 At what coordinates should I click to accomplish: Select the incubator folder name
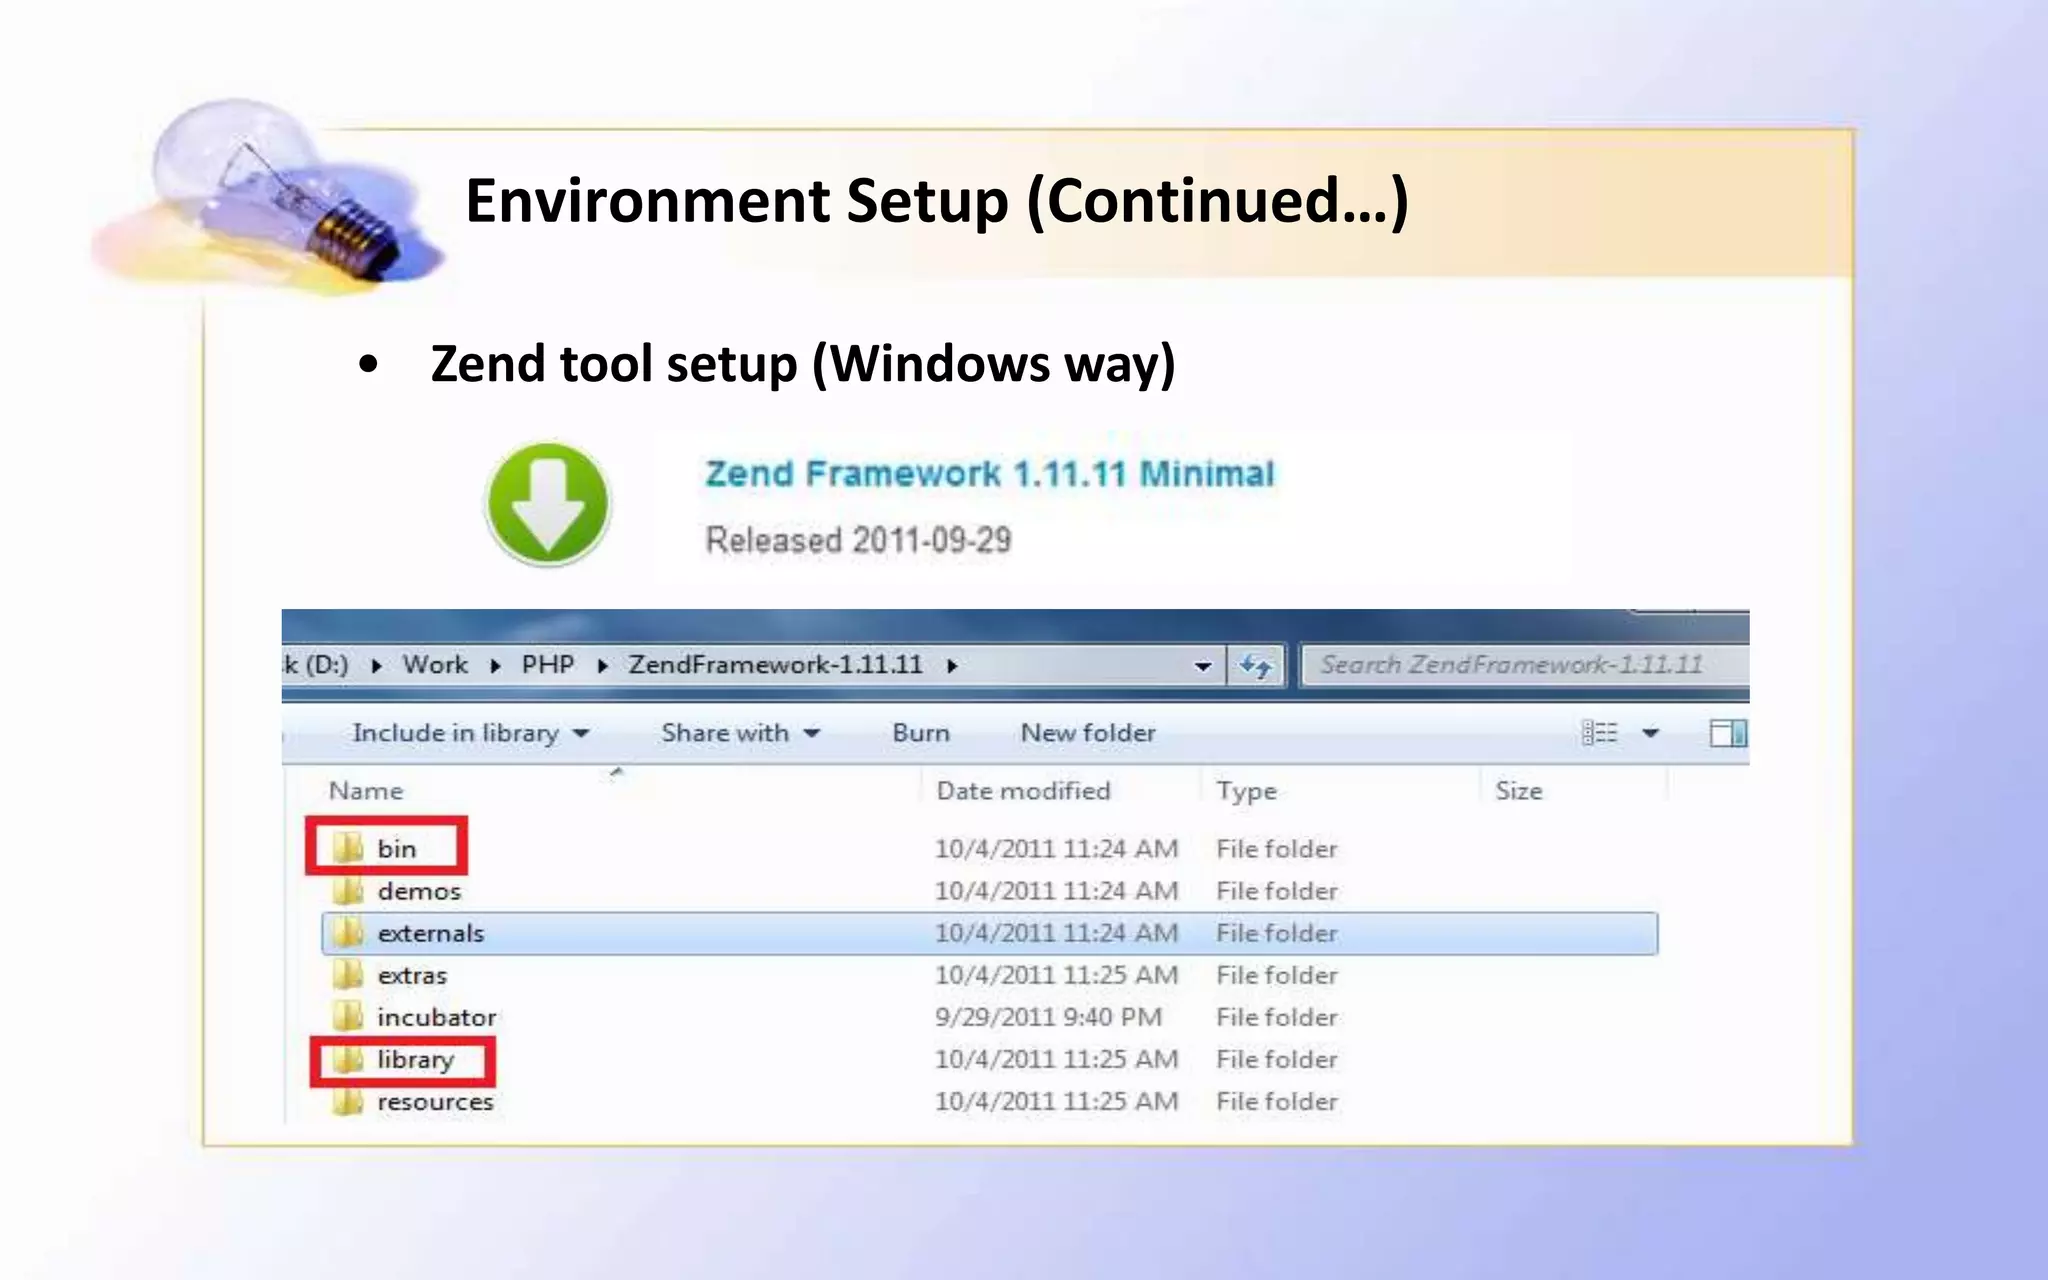click(437, 1017)
